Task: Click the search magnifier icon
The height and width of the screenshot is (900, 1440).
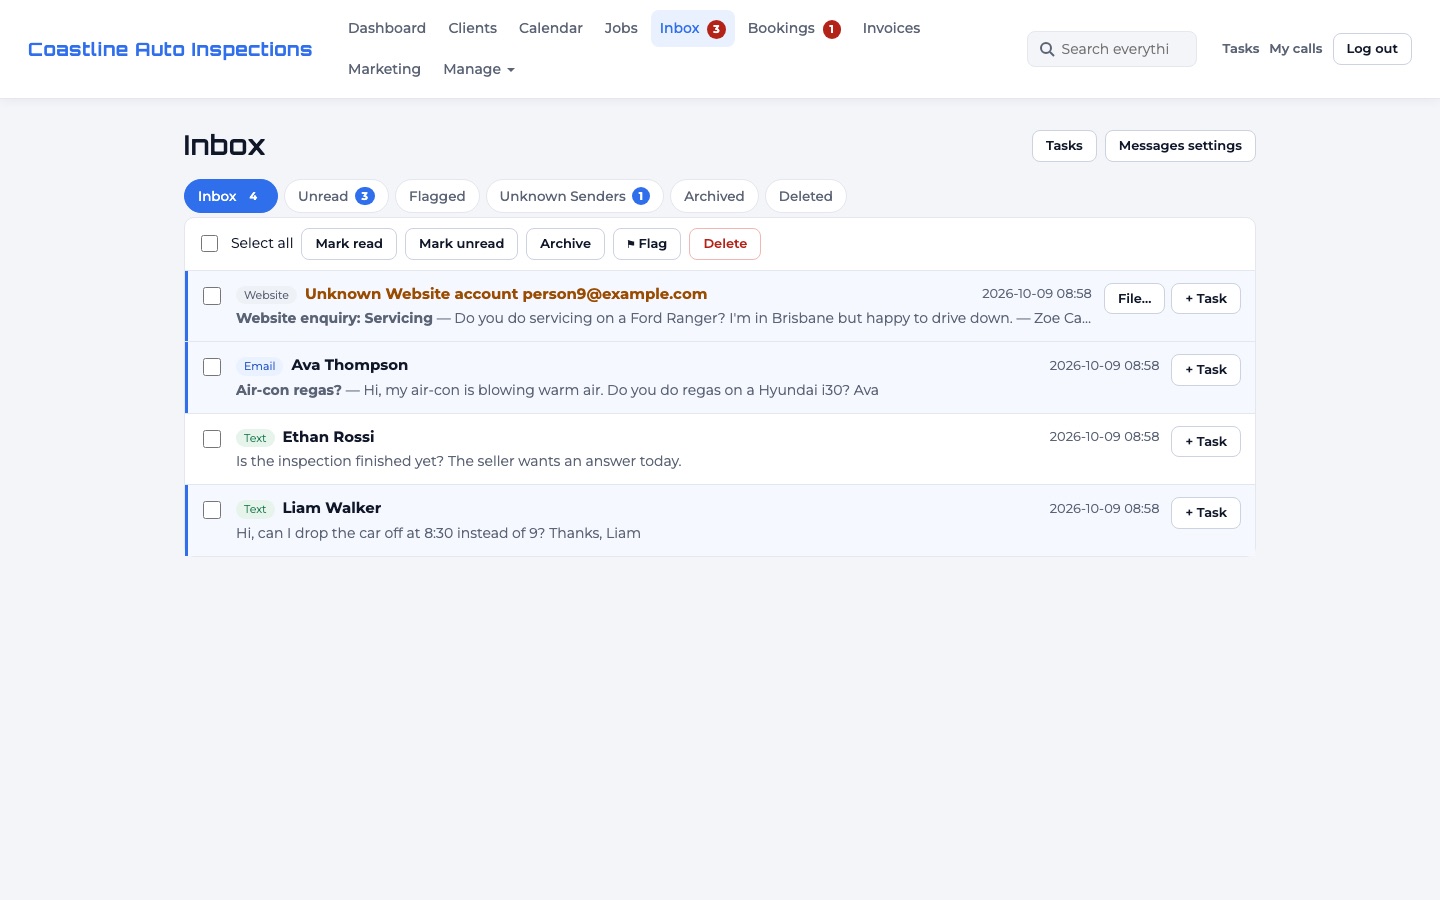Action: point(1047,49)
